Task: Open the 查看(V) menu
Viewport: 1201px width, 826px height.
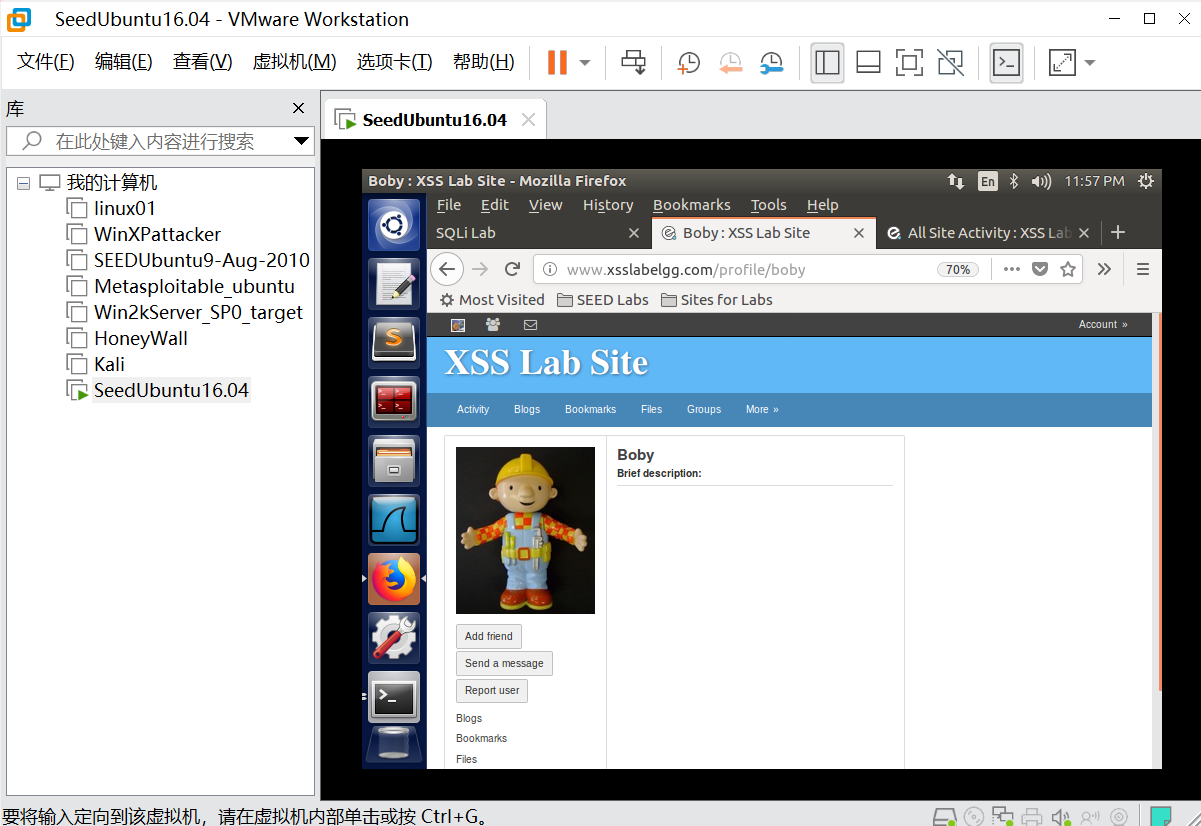Action: (202, 62)
